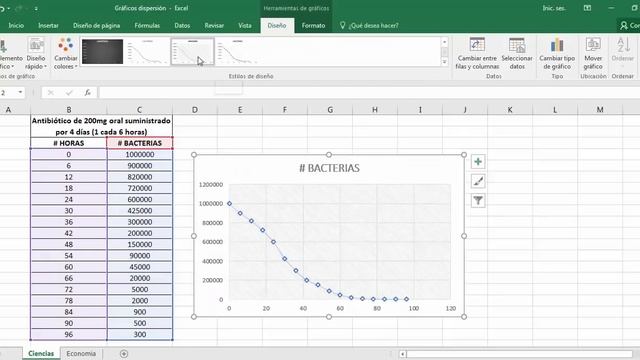This screenshot has height=360, width=640.
Task: Click Inic. ses. sign-in link
Action: [x=554, y=8]
